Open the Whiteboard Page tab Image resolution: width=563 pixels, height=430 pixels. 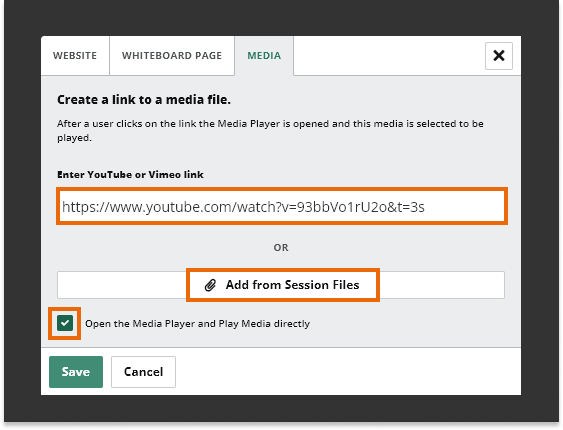point(172,56)
